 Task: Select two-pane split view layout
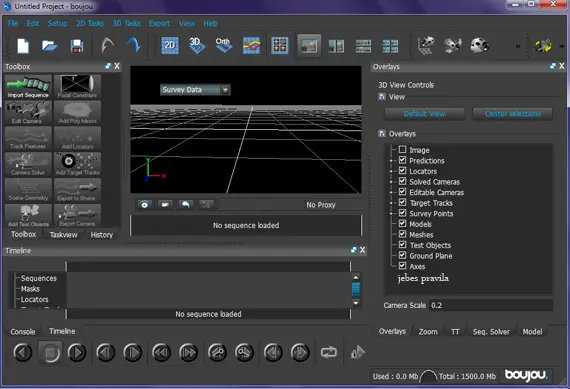[x=336, y=46]
